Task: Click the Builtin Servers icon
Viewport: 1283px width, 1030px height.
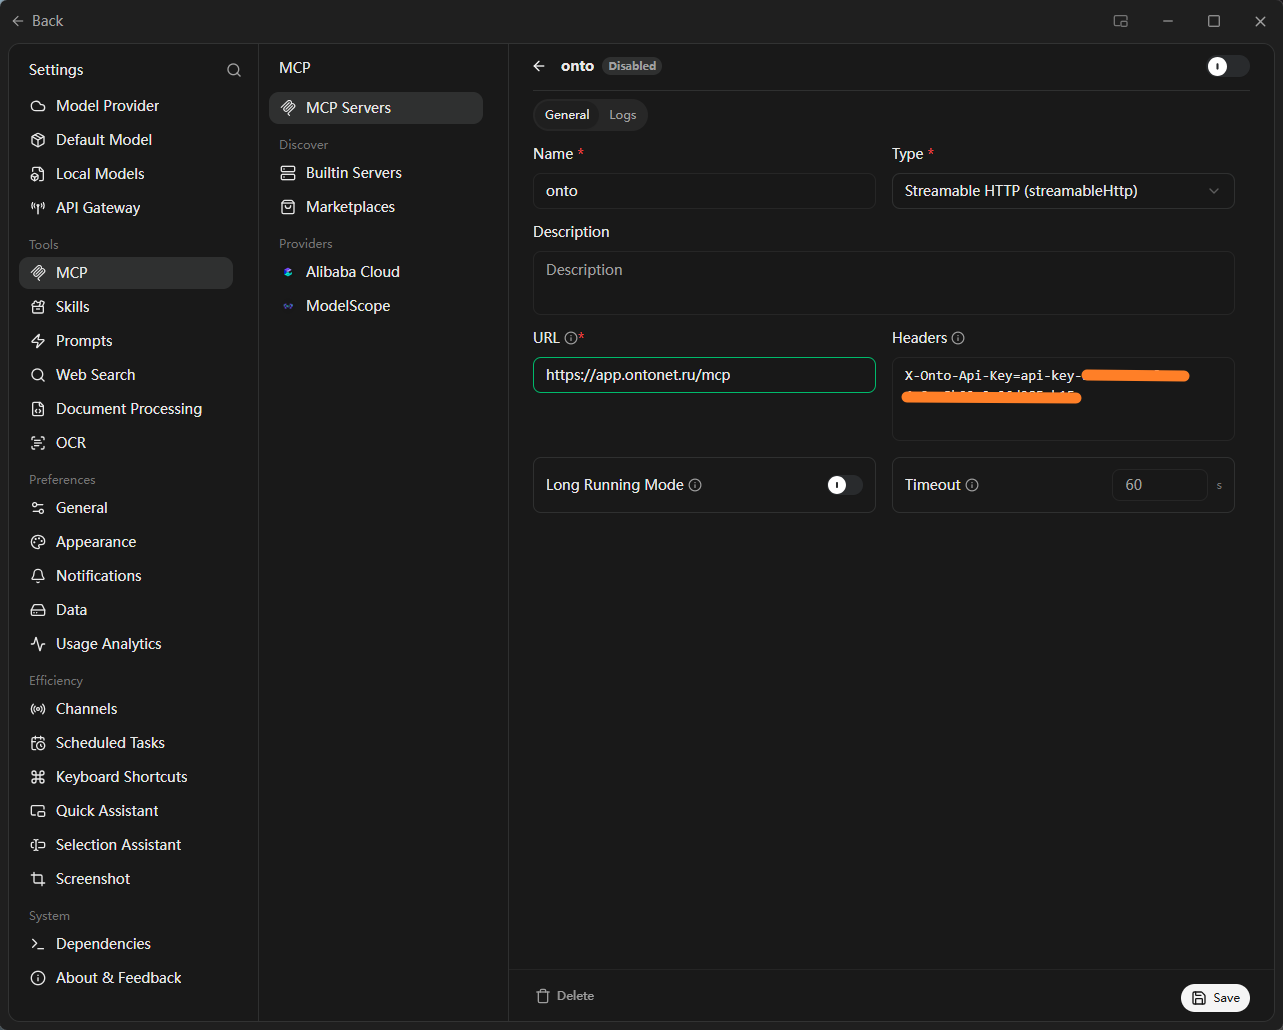Action: click(288, 173)
